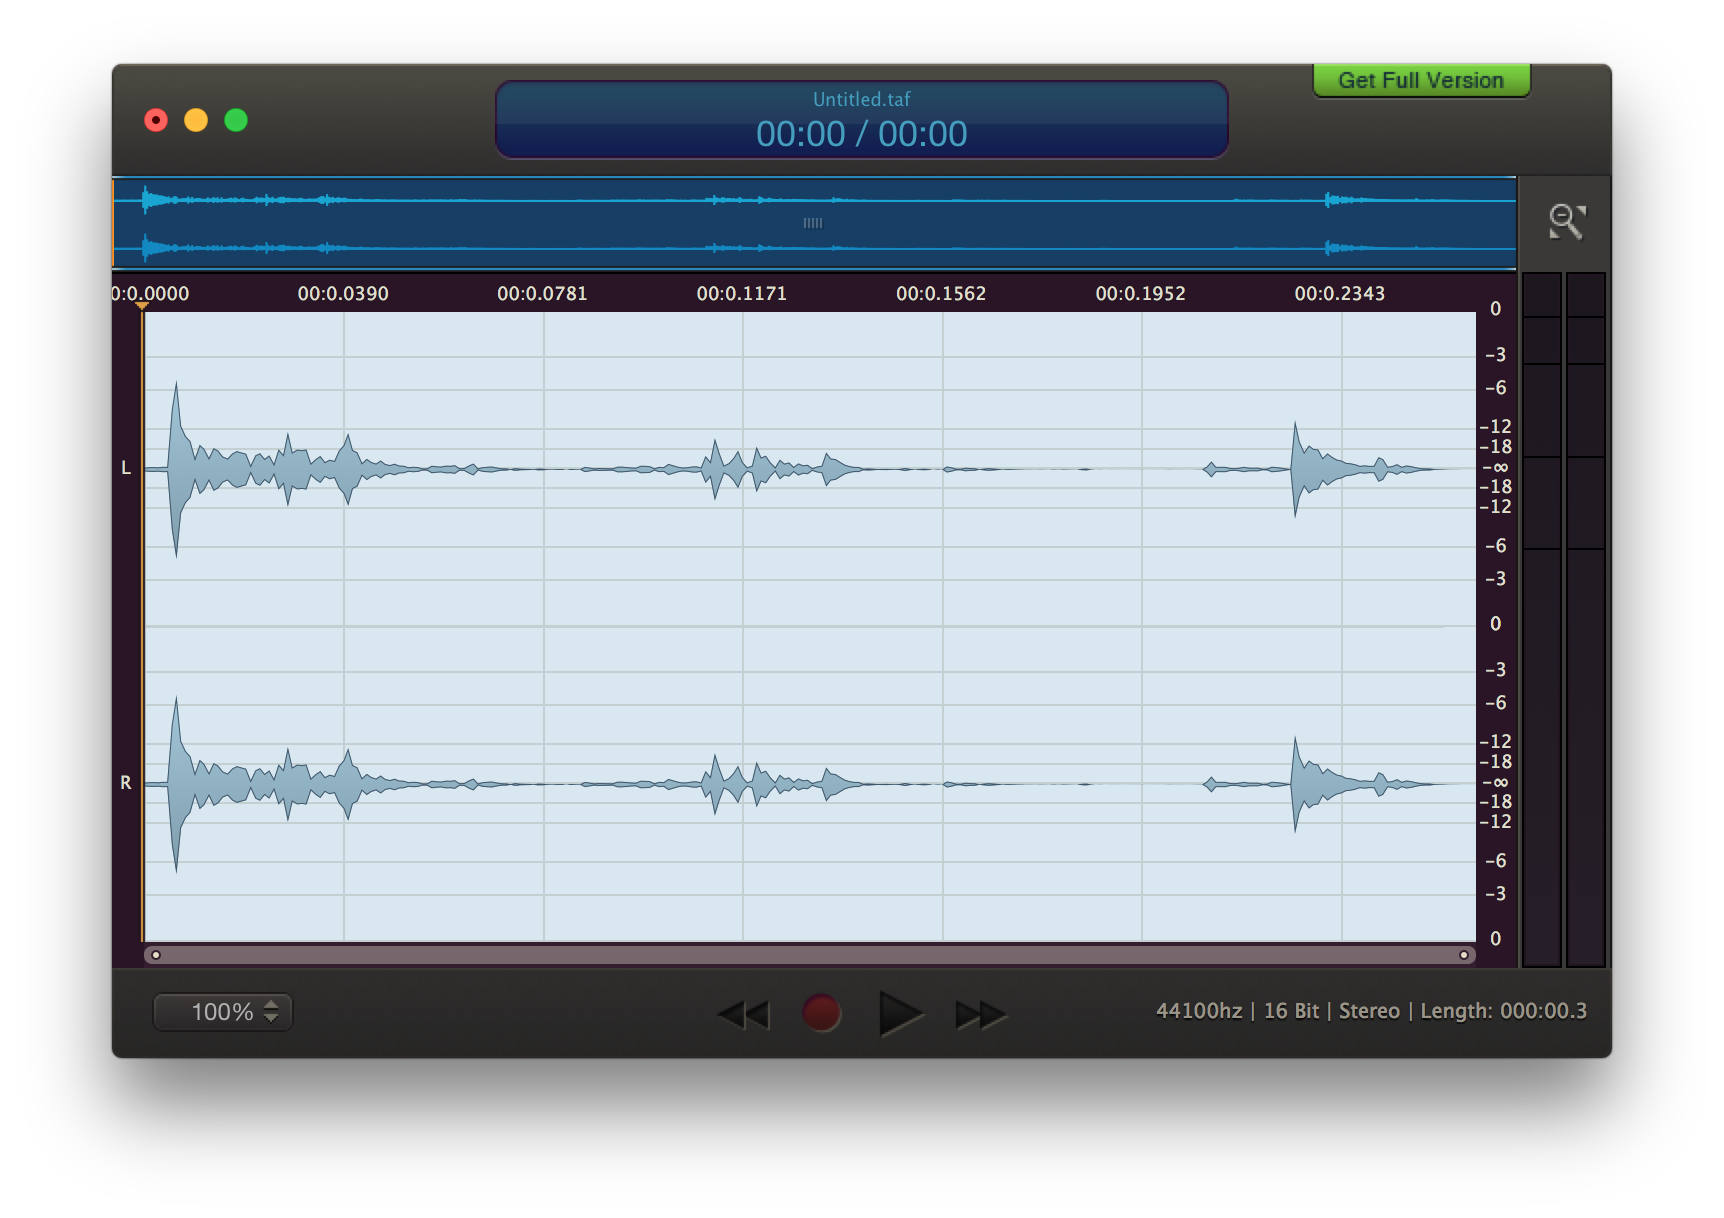This screenshot has width=1724, height=1218.
Task: Rewind playback to the start
Action: 743,1014
